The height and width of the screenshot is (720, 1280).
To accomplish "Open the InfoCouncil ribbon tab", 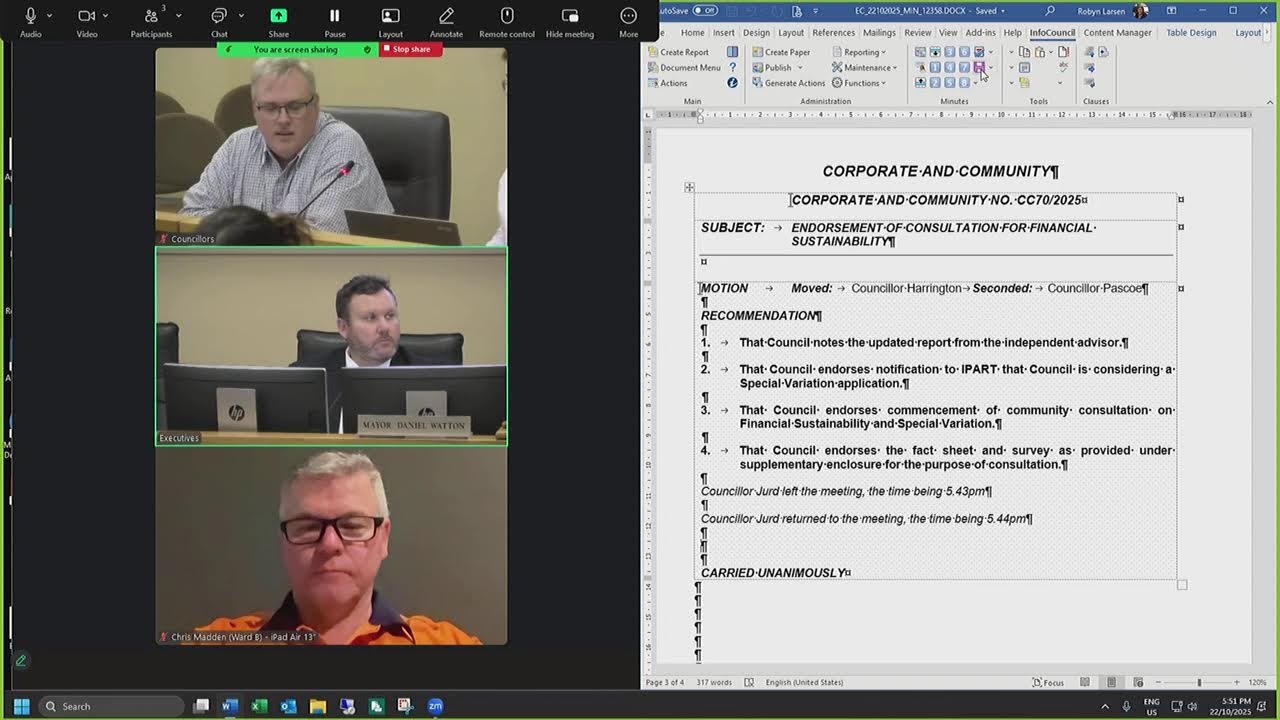I will tap(1052, 32).
